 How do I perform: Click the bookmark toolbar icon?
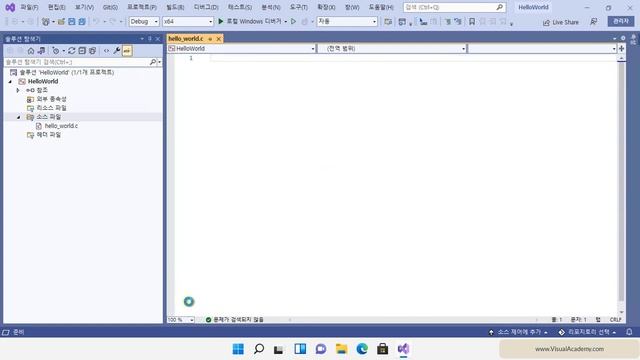tap(472, 22)
